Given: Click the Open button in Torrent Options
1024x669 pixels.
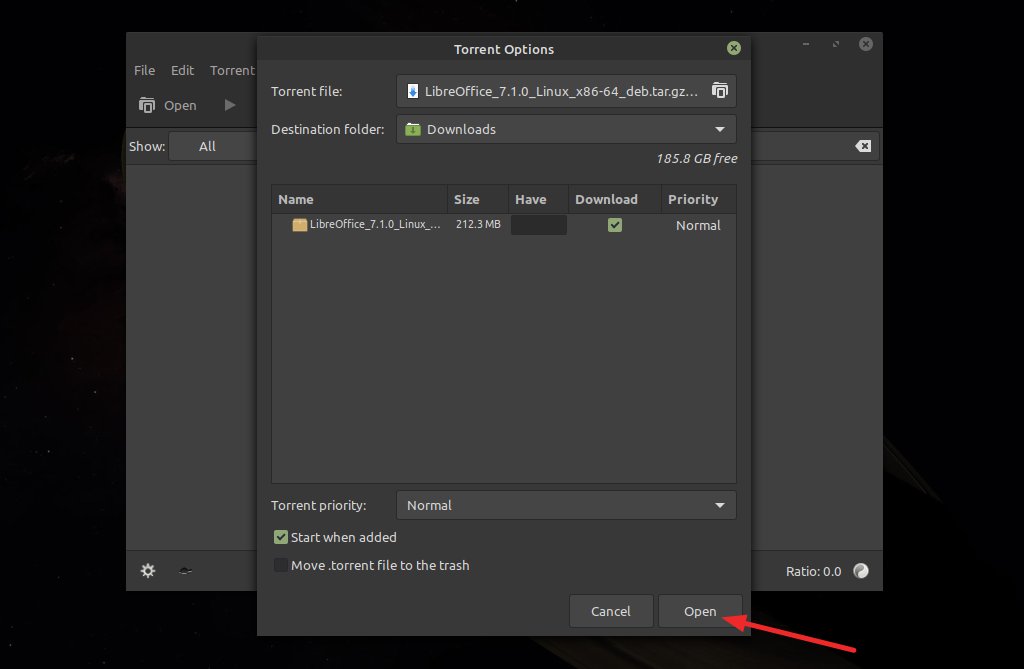Looking at the screenshot, I should tap(700, 611).
